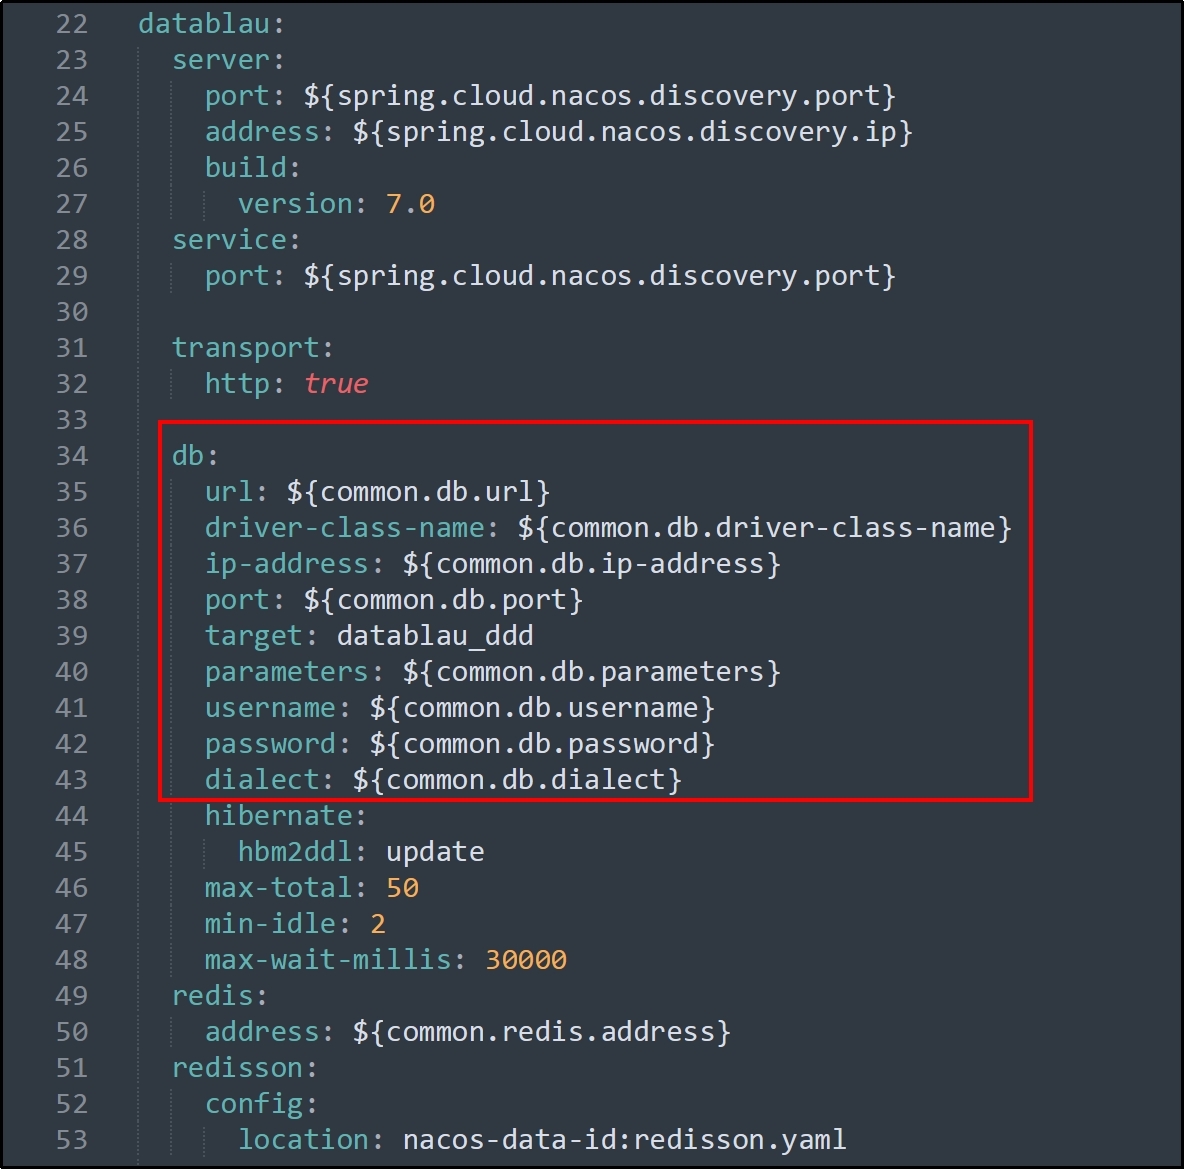Click '${common.db.url}' value
This screenshot has height=1169, width=1185.
coord(418,492)
